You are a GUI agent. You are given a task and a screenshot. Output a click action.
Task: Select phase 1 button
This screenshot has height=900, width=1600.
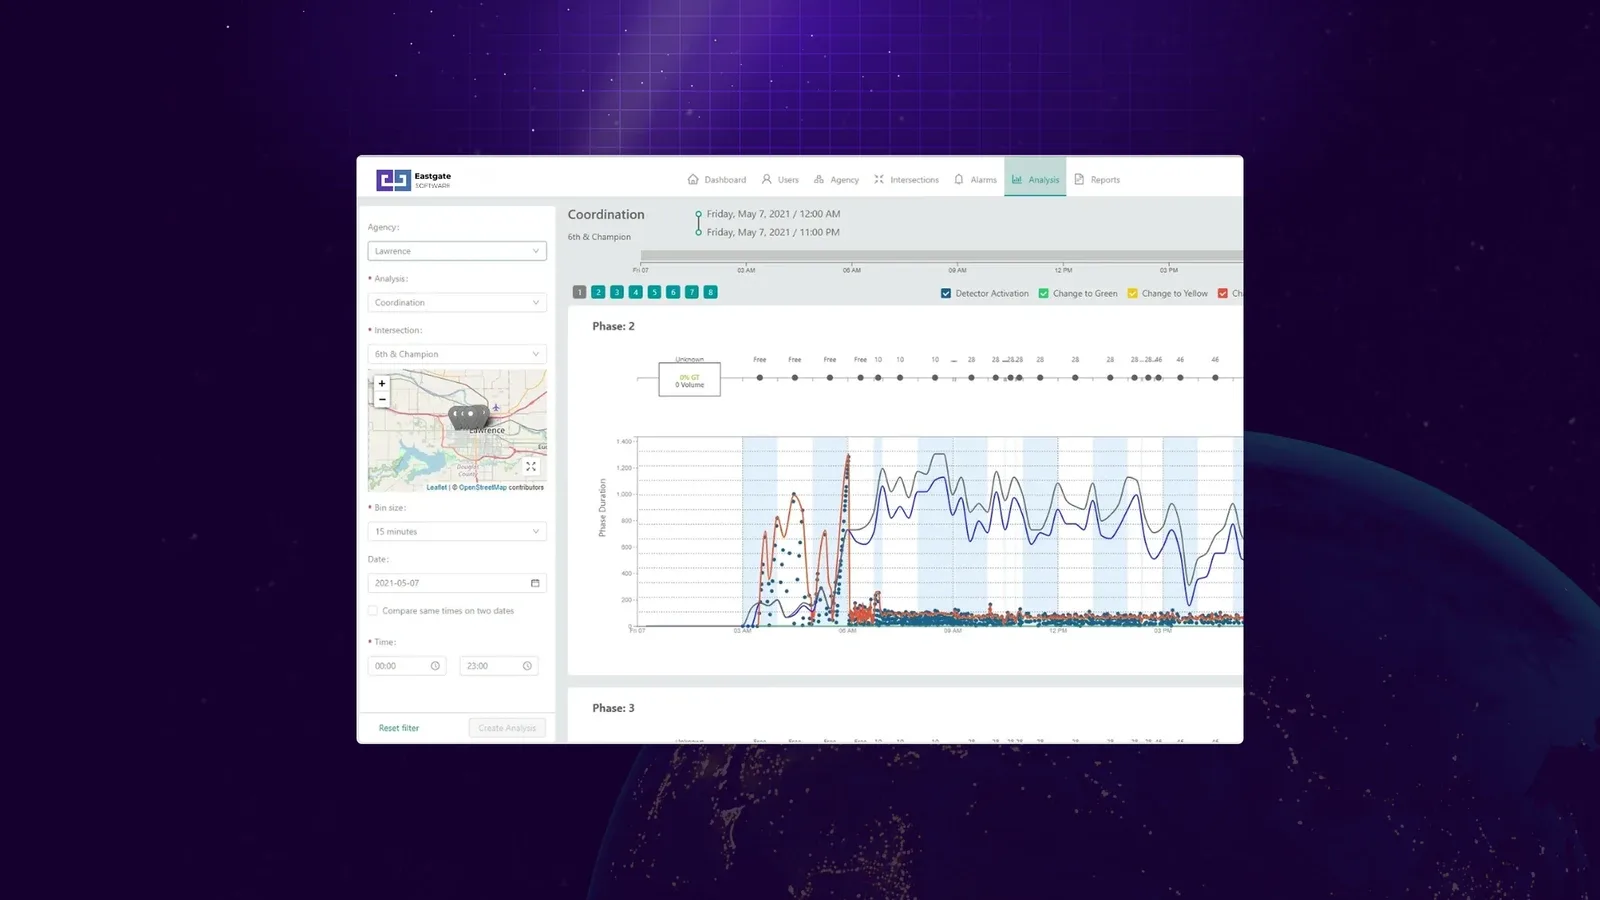(579, 292)
